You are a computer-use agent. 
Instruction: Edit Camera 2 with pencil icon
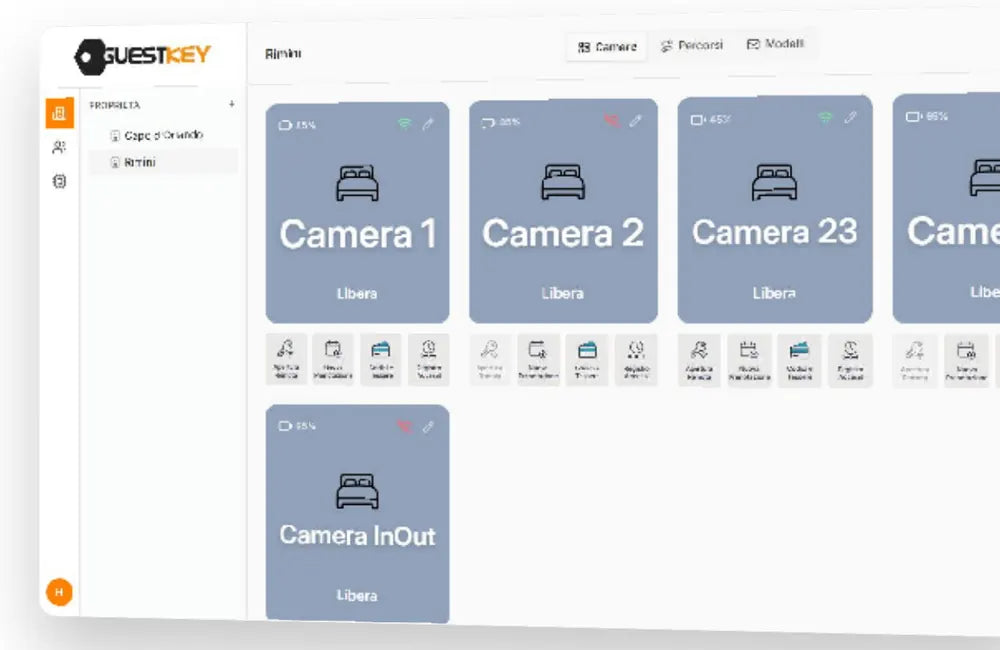click(x=635, y=121)
